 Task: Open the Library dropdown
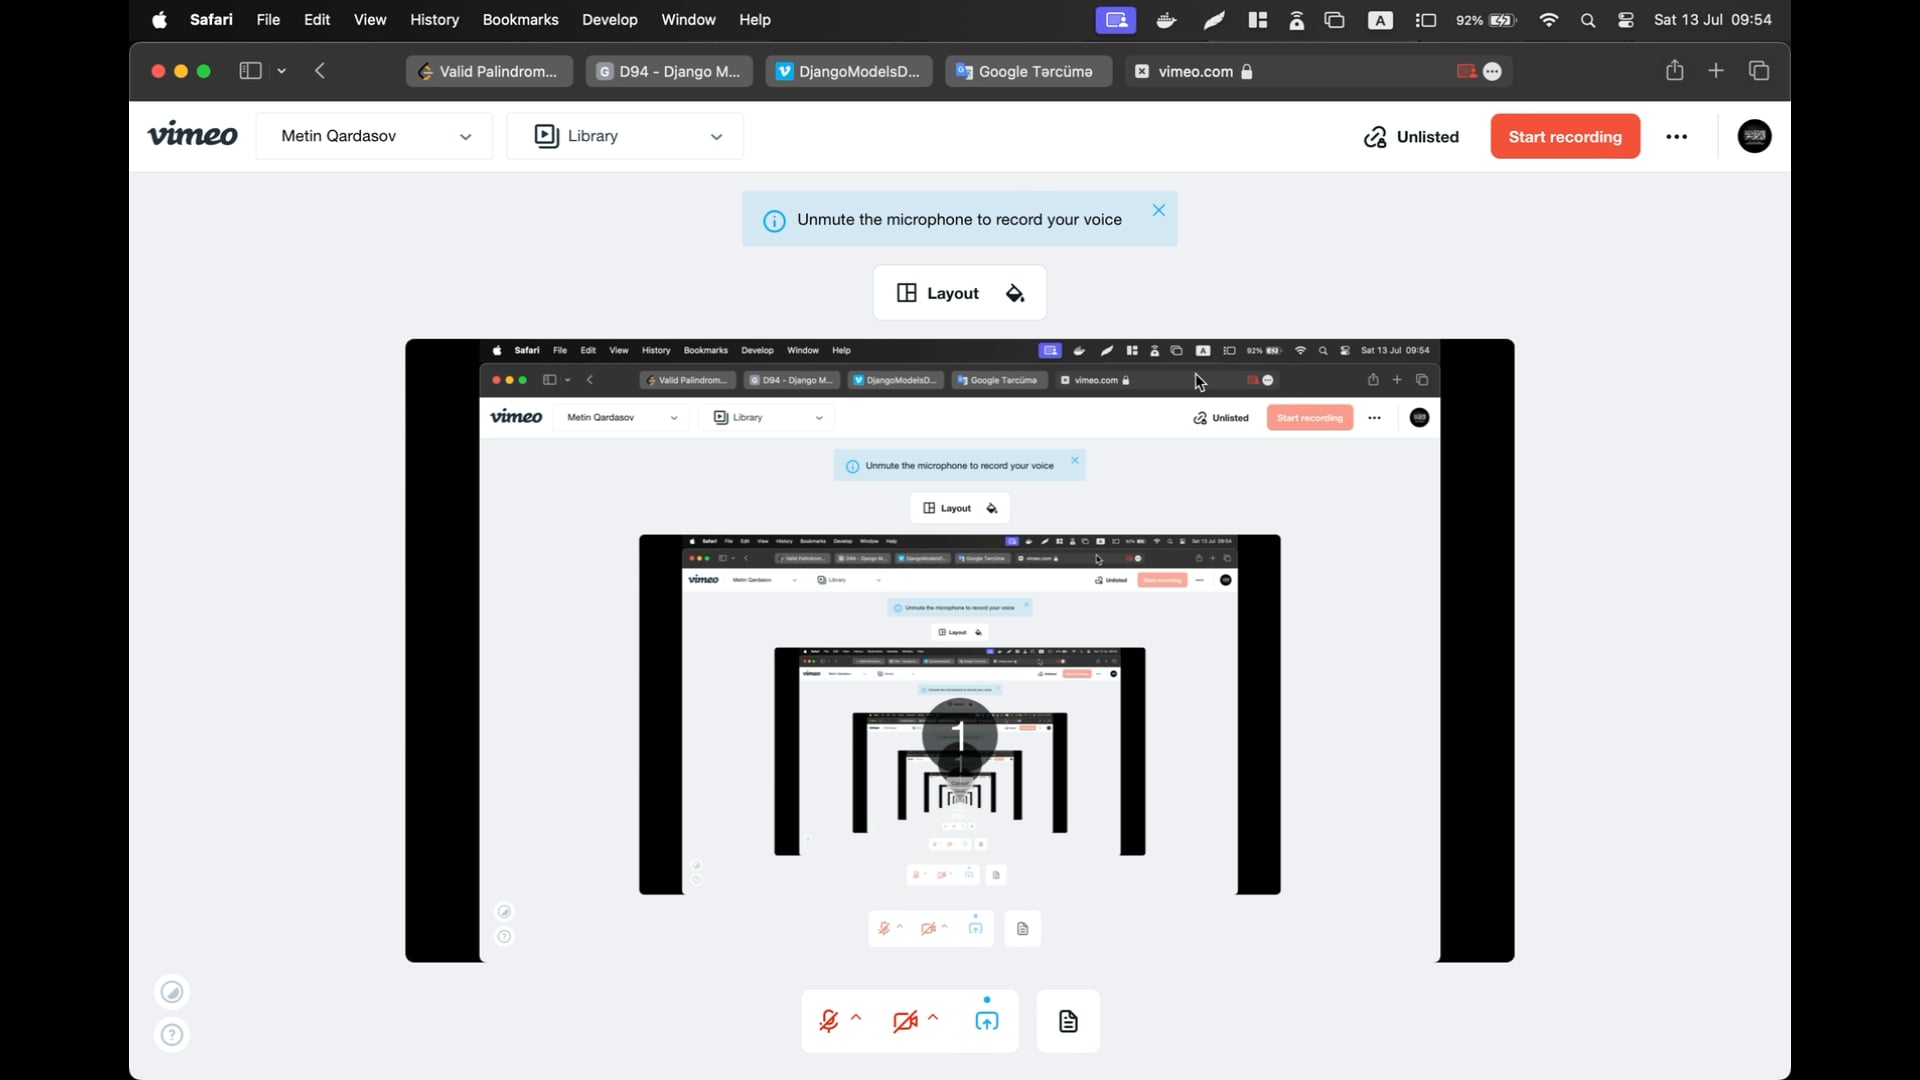(625, 136)
